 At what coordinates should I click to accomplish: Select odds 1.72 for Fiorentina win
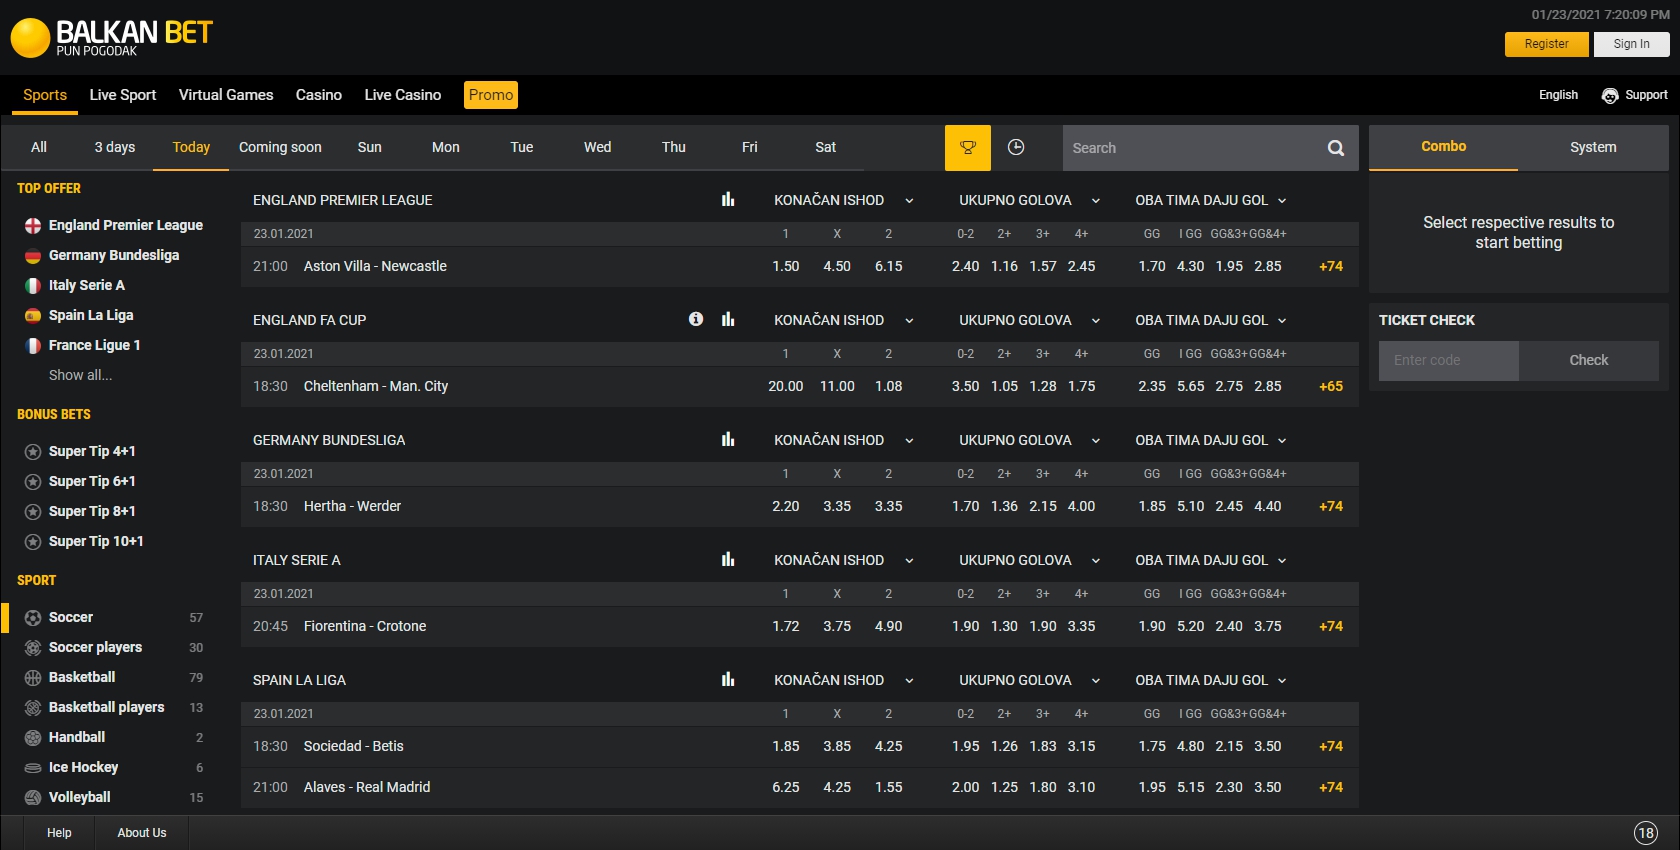[x=786, y=626]
